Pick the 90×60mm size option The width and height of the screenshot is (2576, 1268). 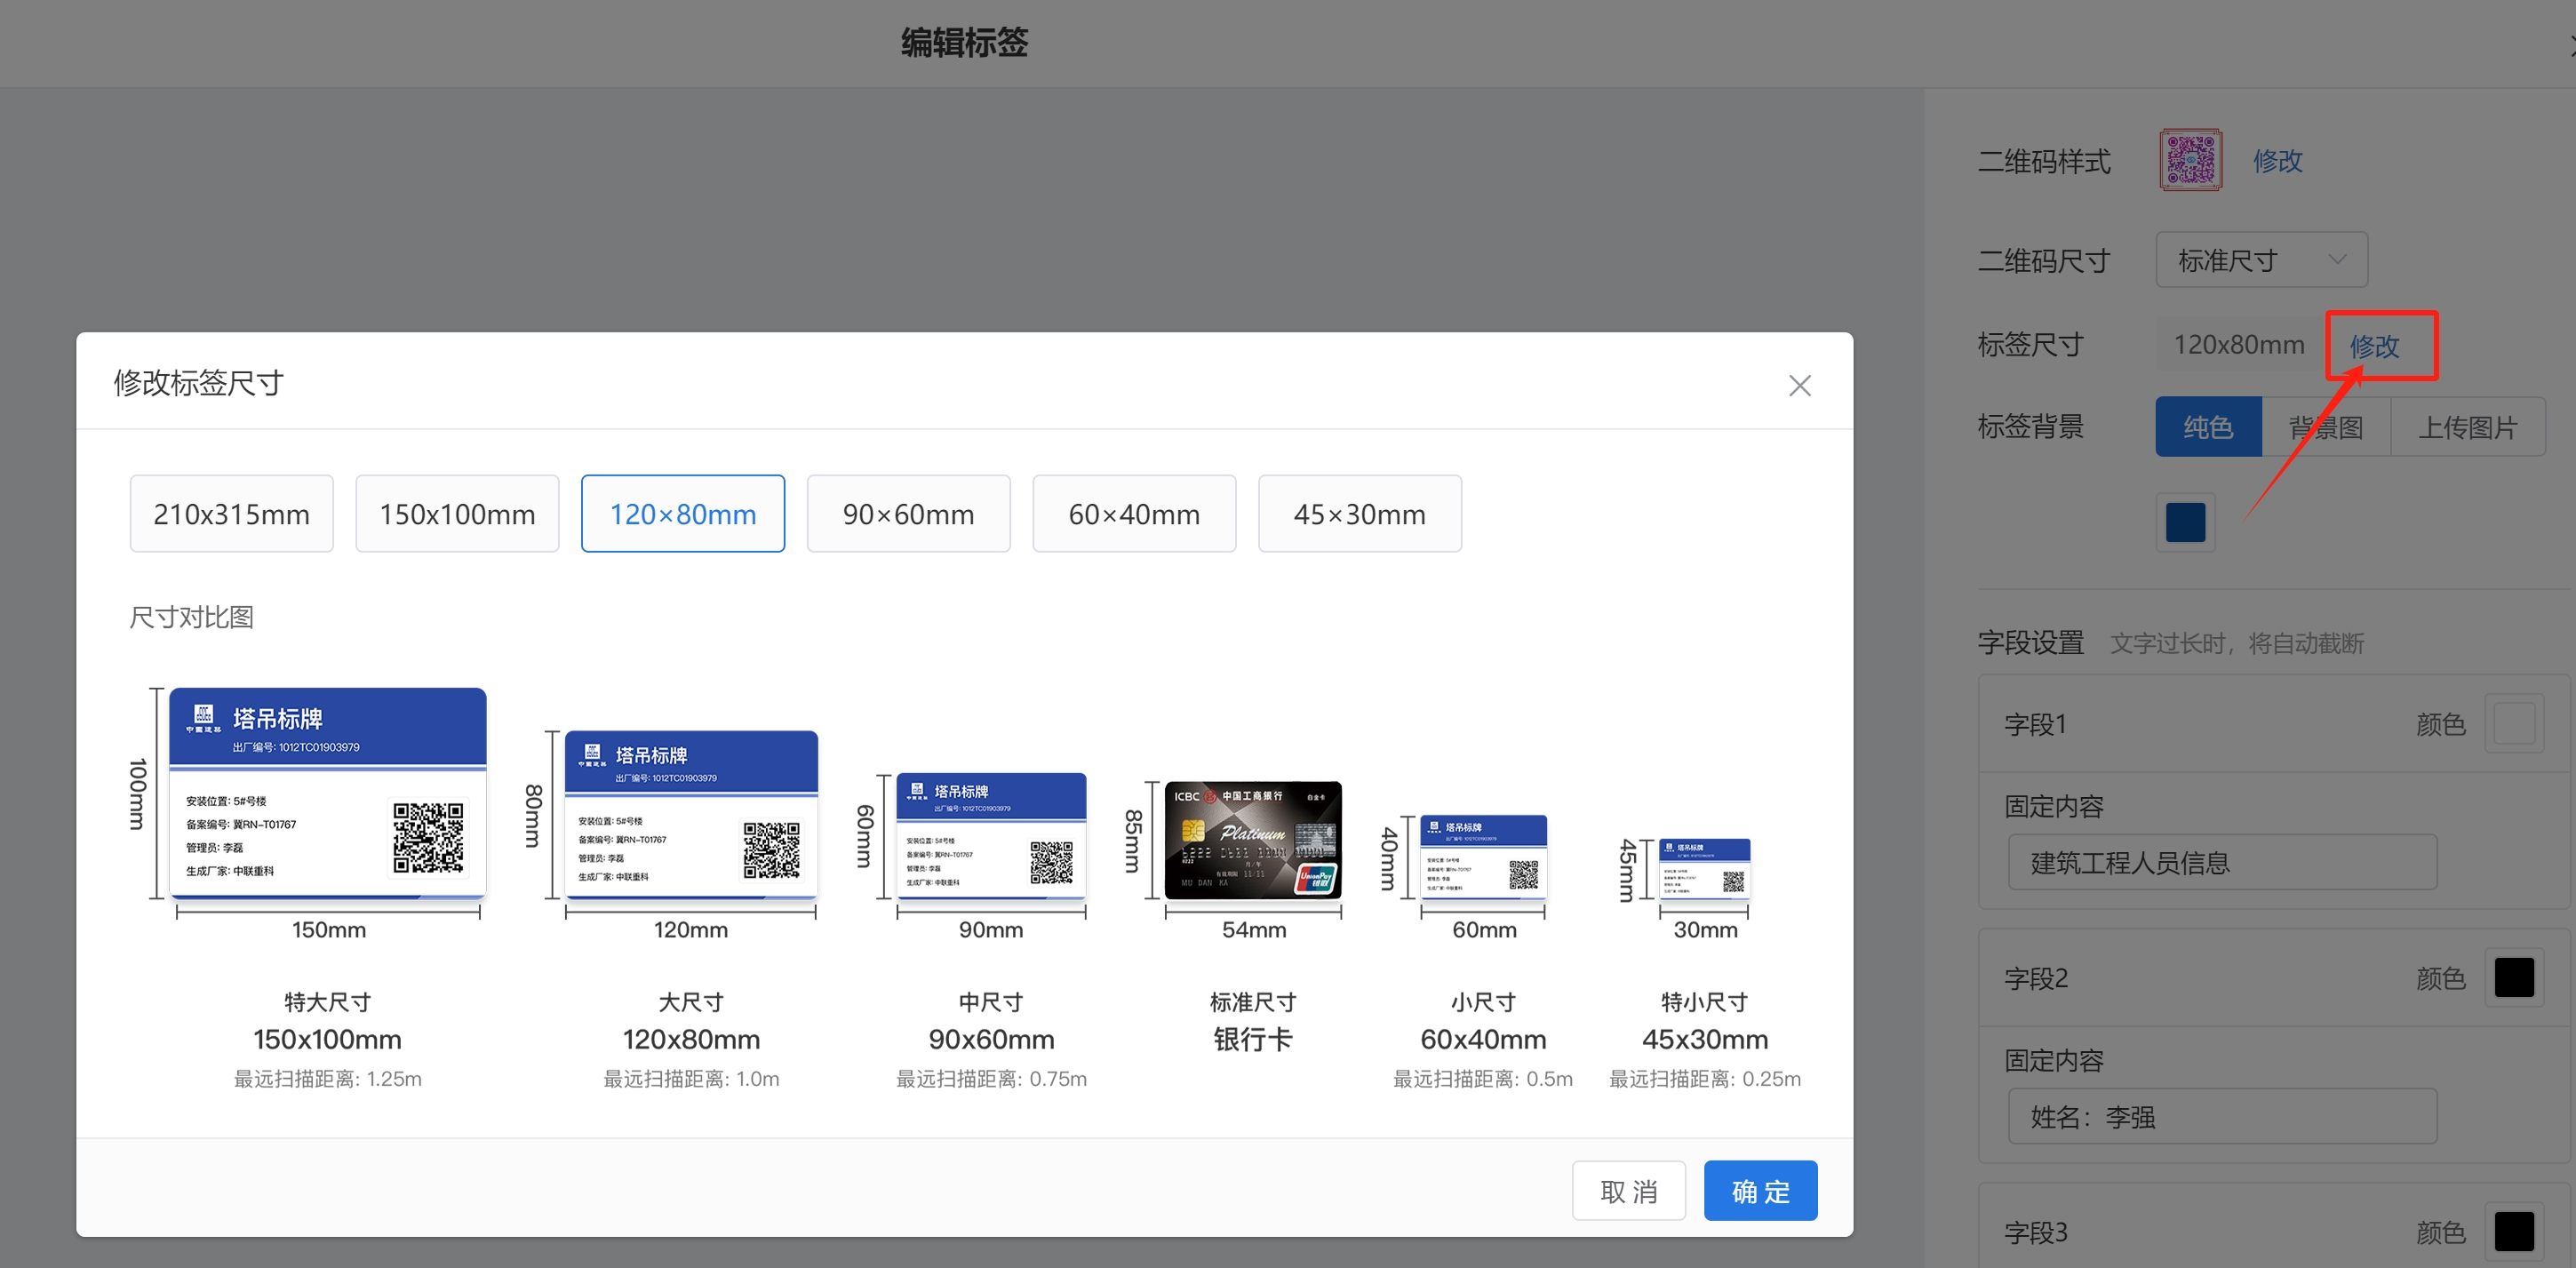coord(908,513)
